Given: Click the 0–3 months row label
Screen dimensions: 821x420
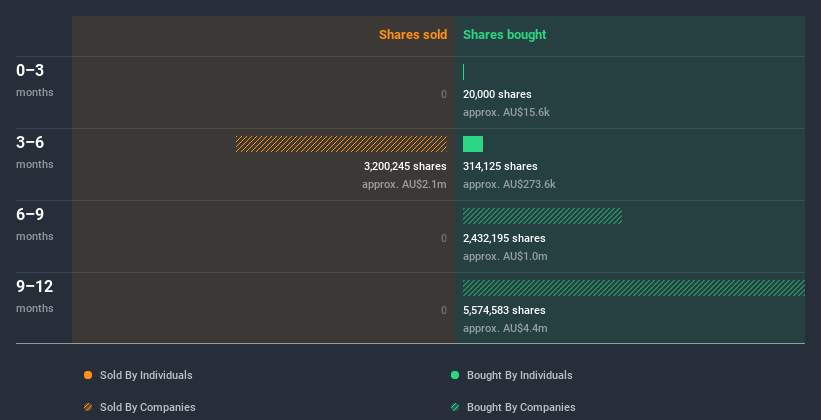Looking at the screenshot, I should click(x=35, y=80).
